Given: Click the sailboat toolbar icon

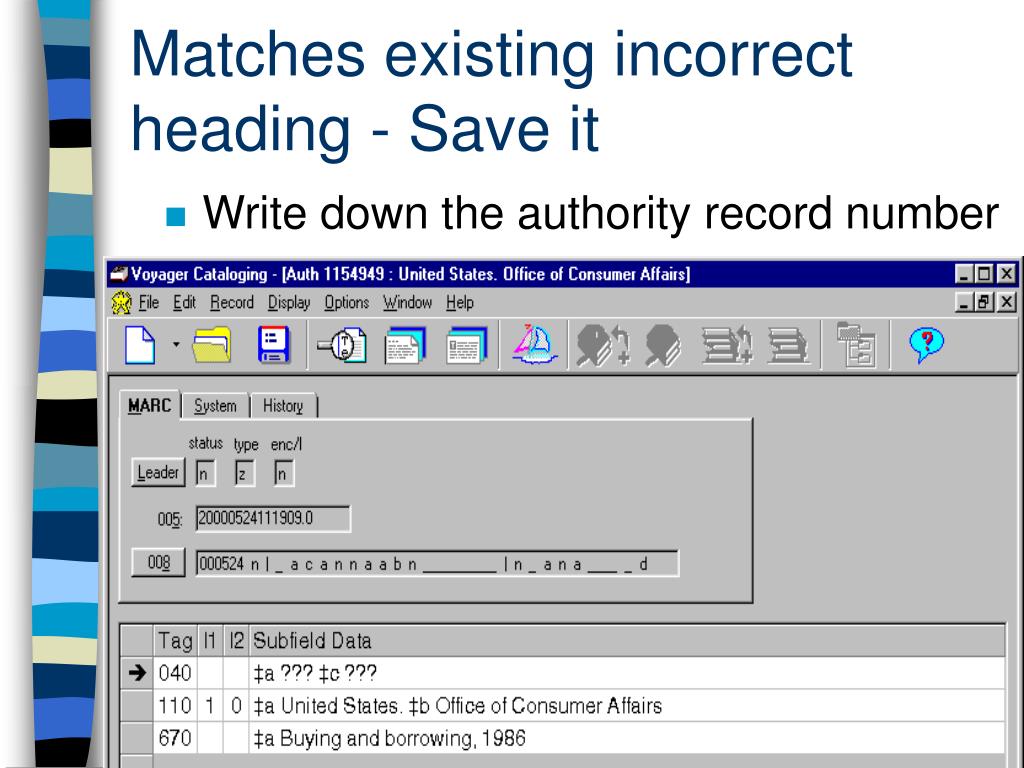Looking at the screenshot, I should (534, 344).
